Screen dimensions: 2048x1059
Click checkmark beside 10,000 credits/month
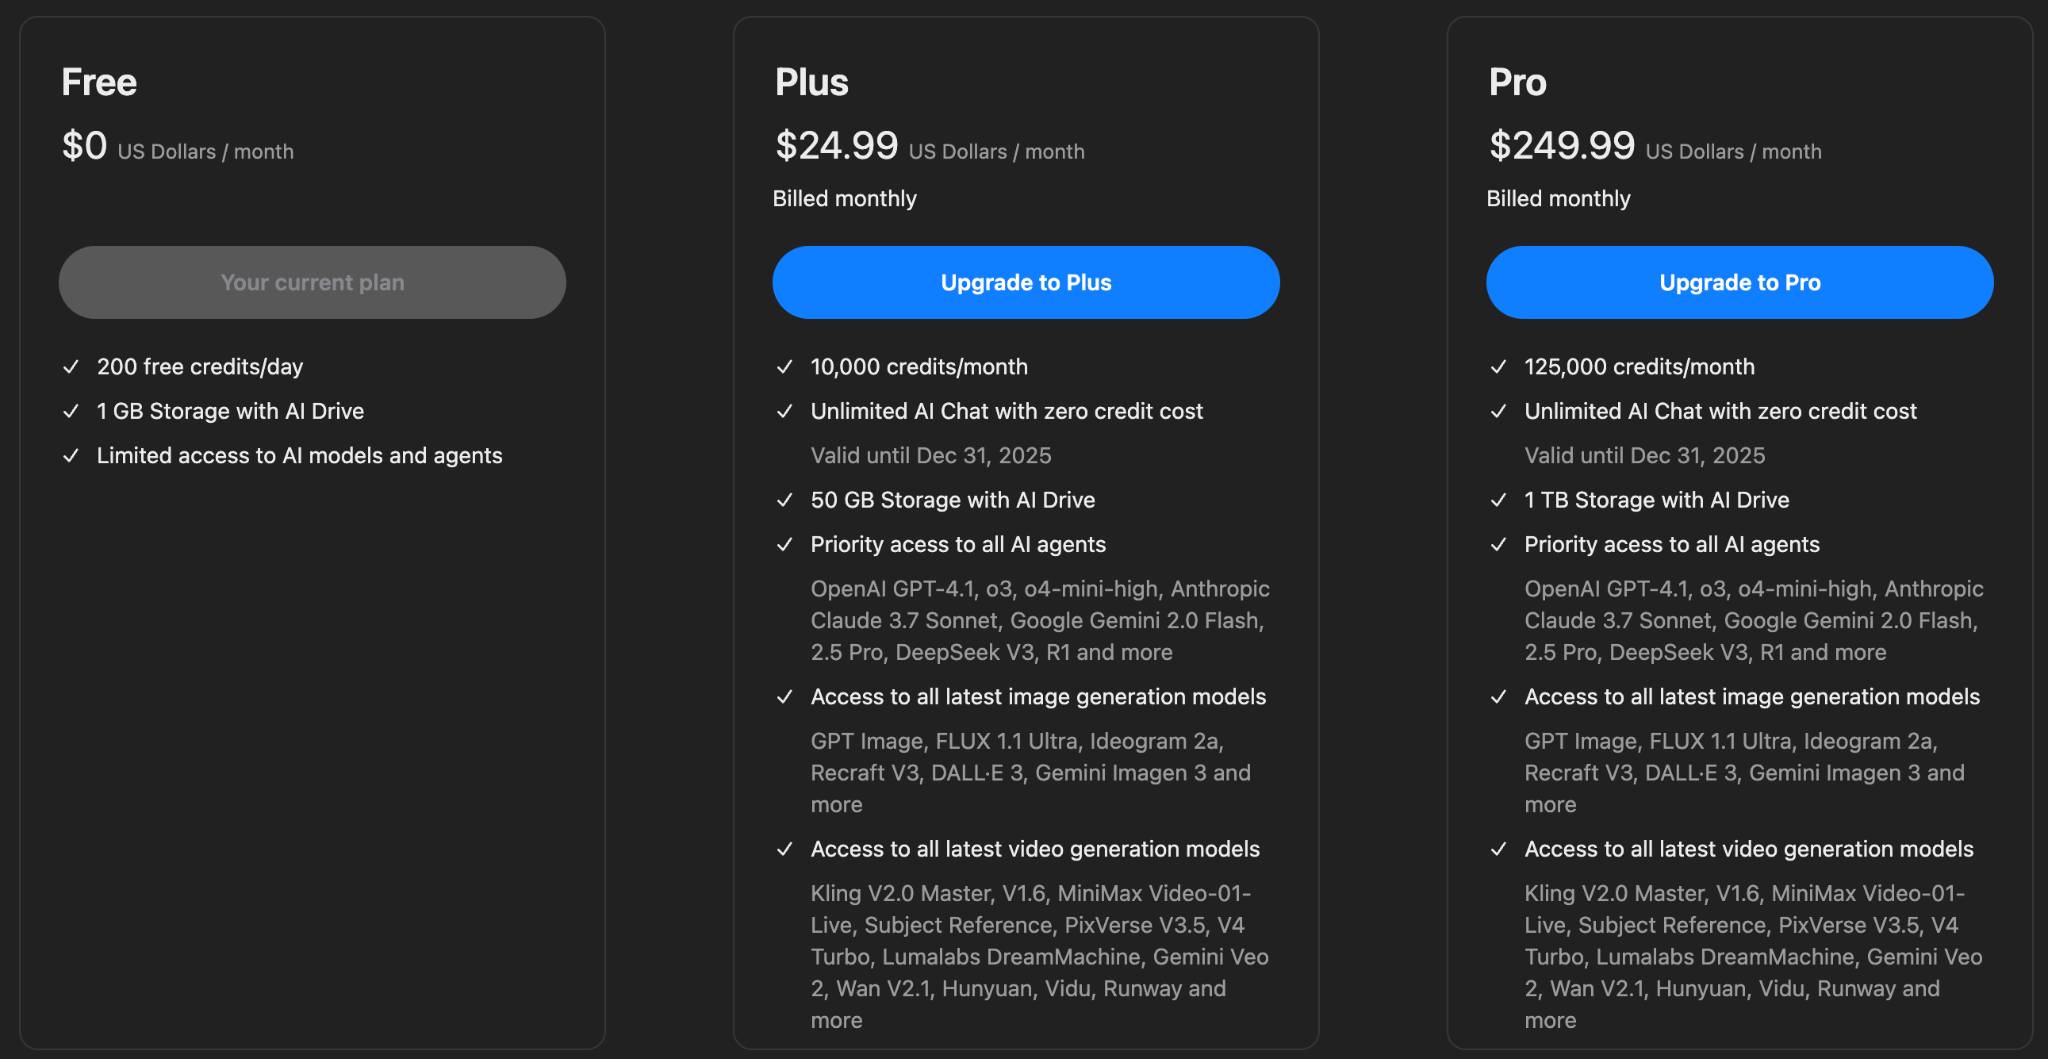[x=785, y=367]
